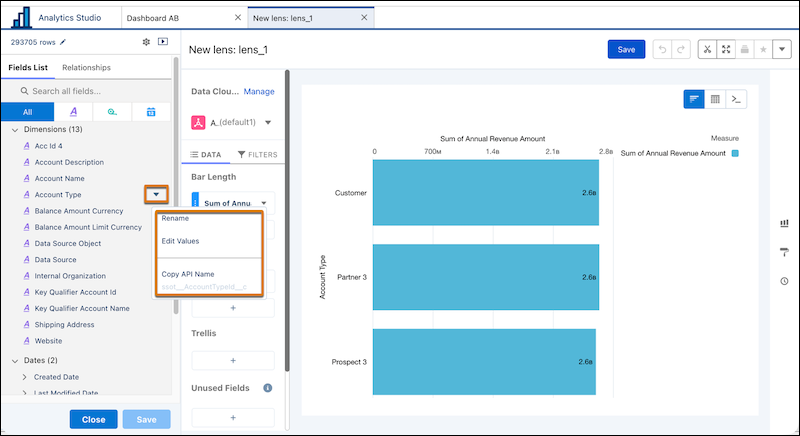800x436 pixels.
Task: Click the fields list vertical scrollbar
Action: (176, 186)
